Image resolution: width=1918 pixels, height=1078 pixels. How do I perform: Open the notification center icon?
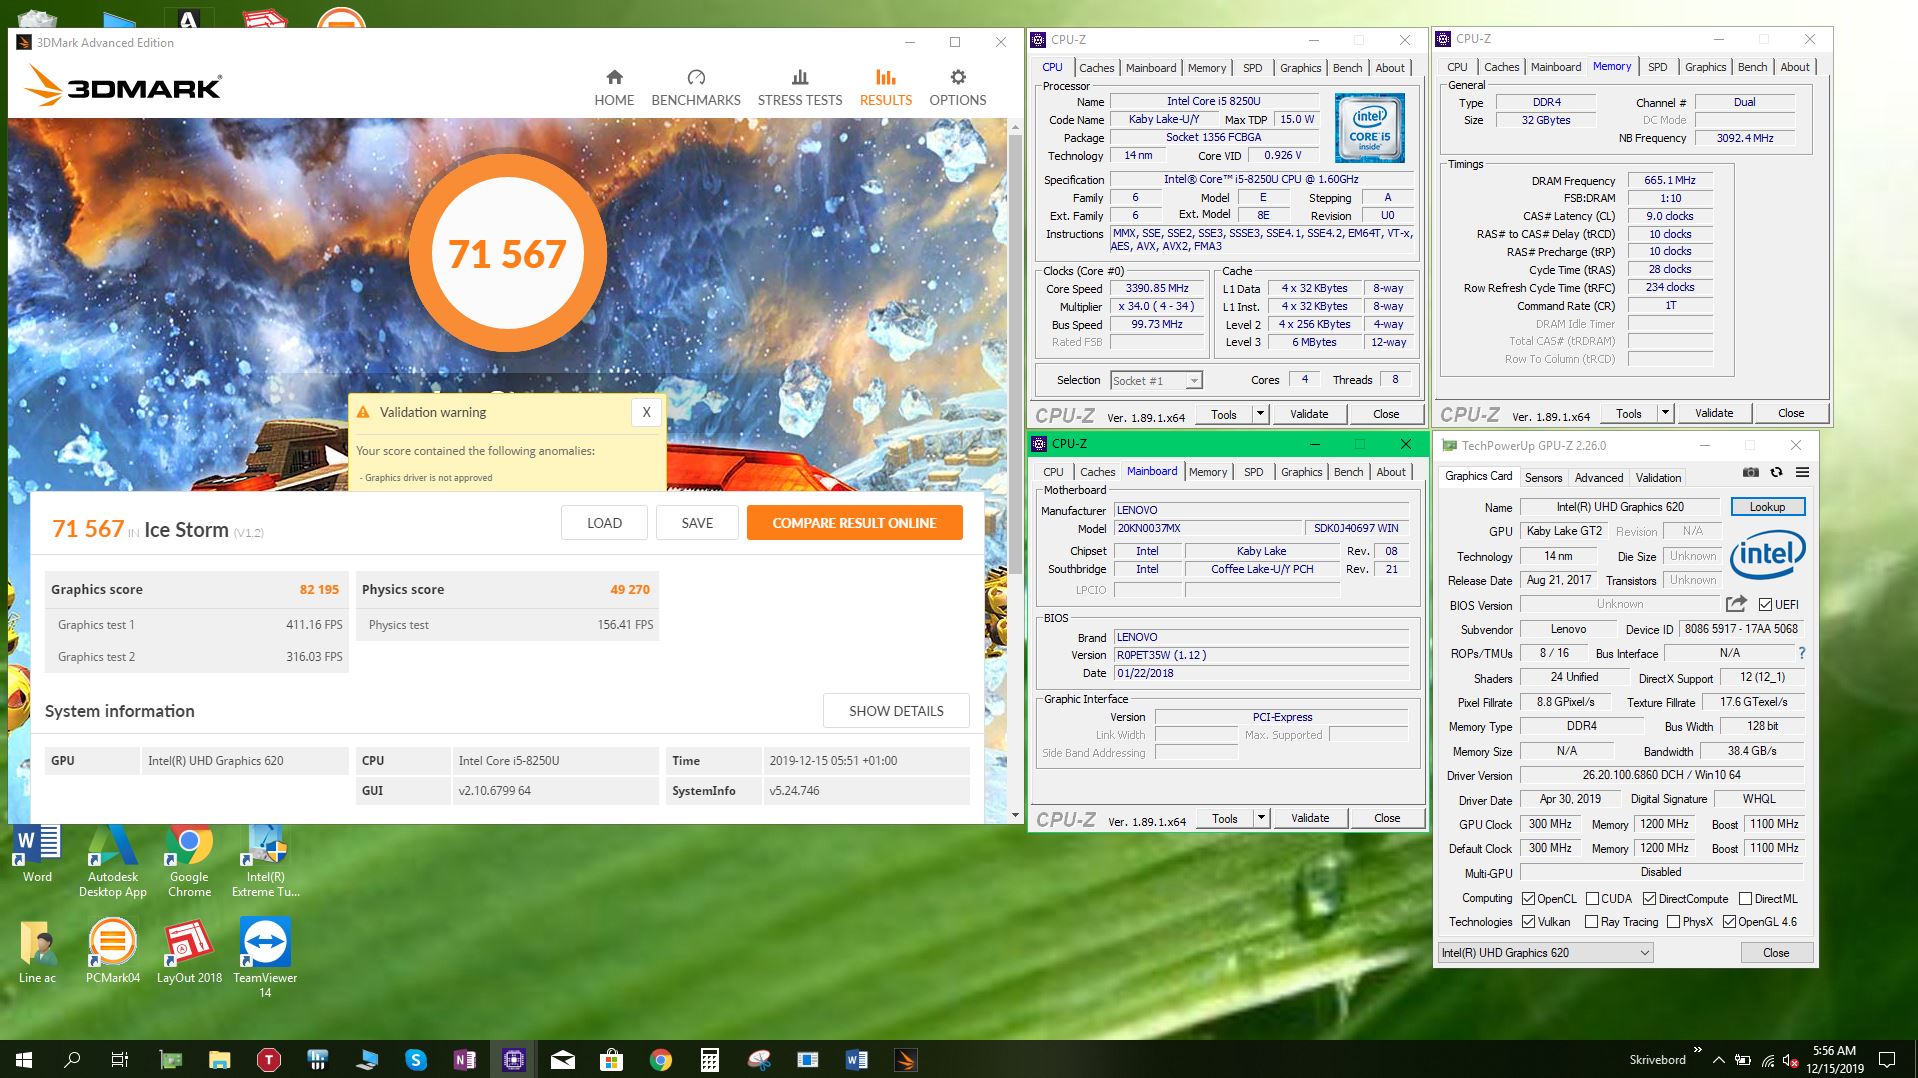point(1887,1059)
